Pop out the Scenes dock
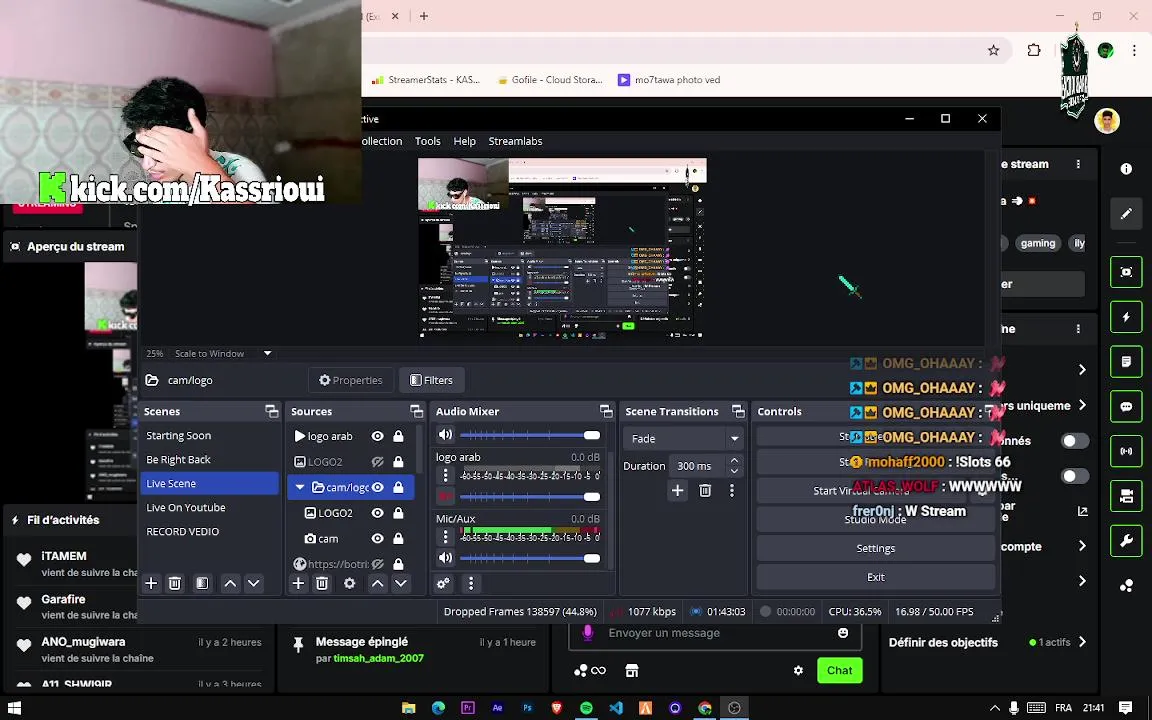This screenshot has height=720, width=1152. click(272, 411)
